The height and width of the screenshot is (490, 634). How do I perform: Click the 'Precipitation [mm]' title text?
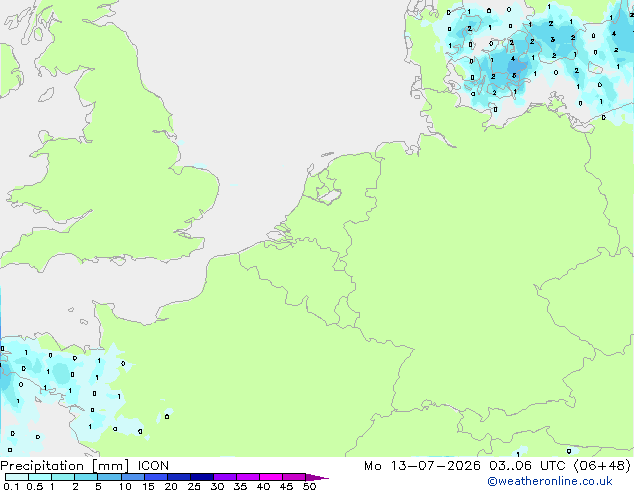click(x=65, y=466)
